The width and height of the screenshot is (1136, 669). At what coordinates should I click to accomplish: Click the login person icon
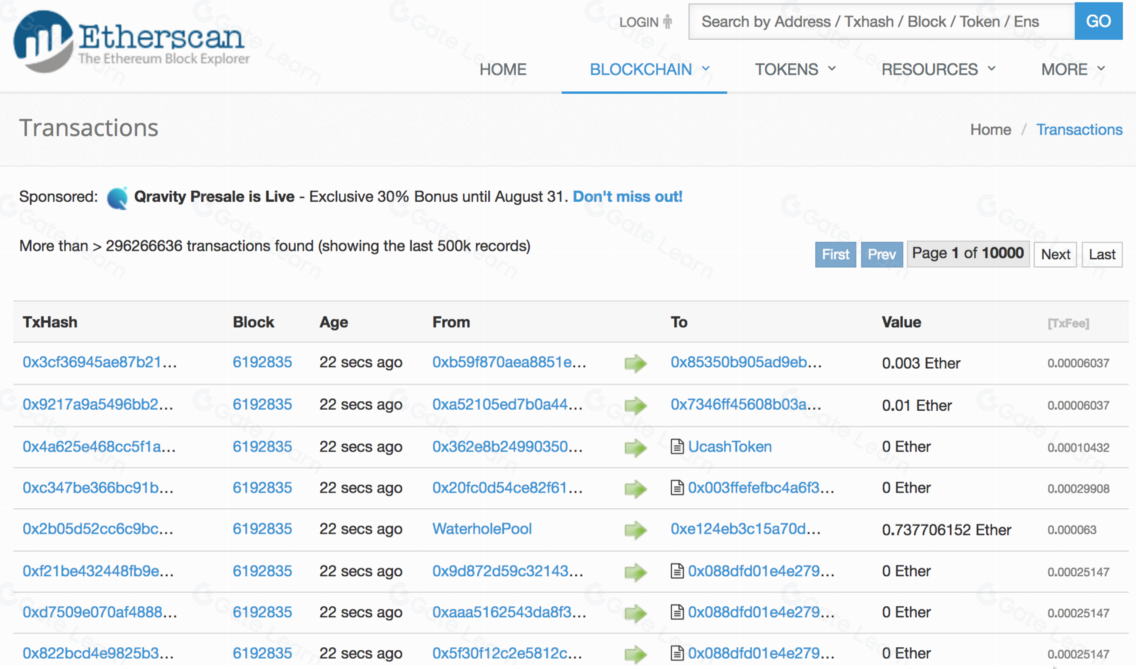click(x=668, y=22)
